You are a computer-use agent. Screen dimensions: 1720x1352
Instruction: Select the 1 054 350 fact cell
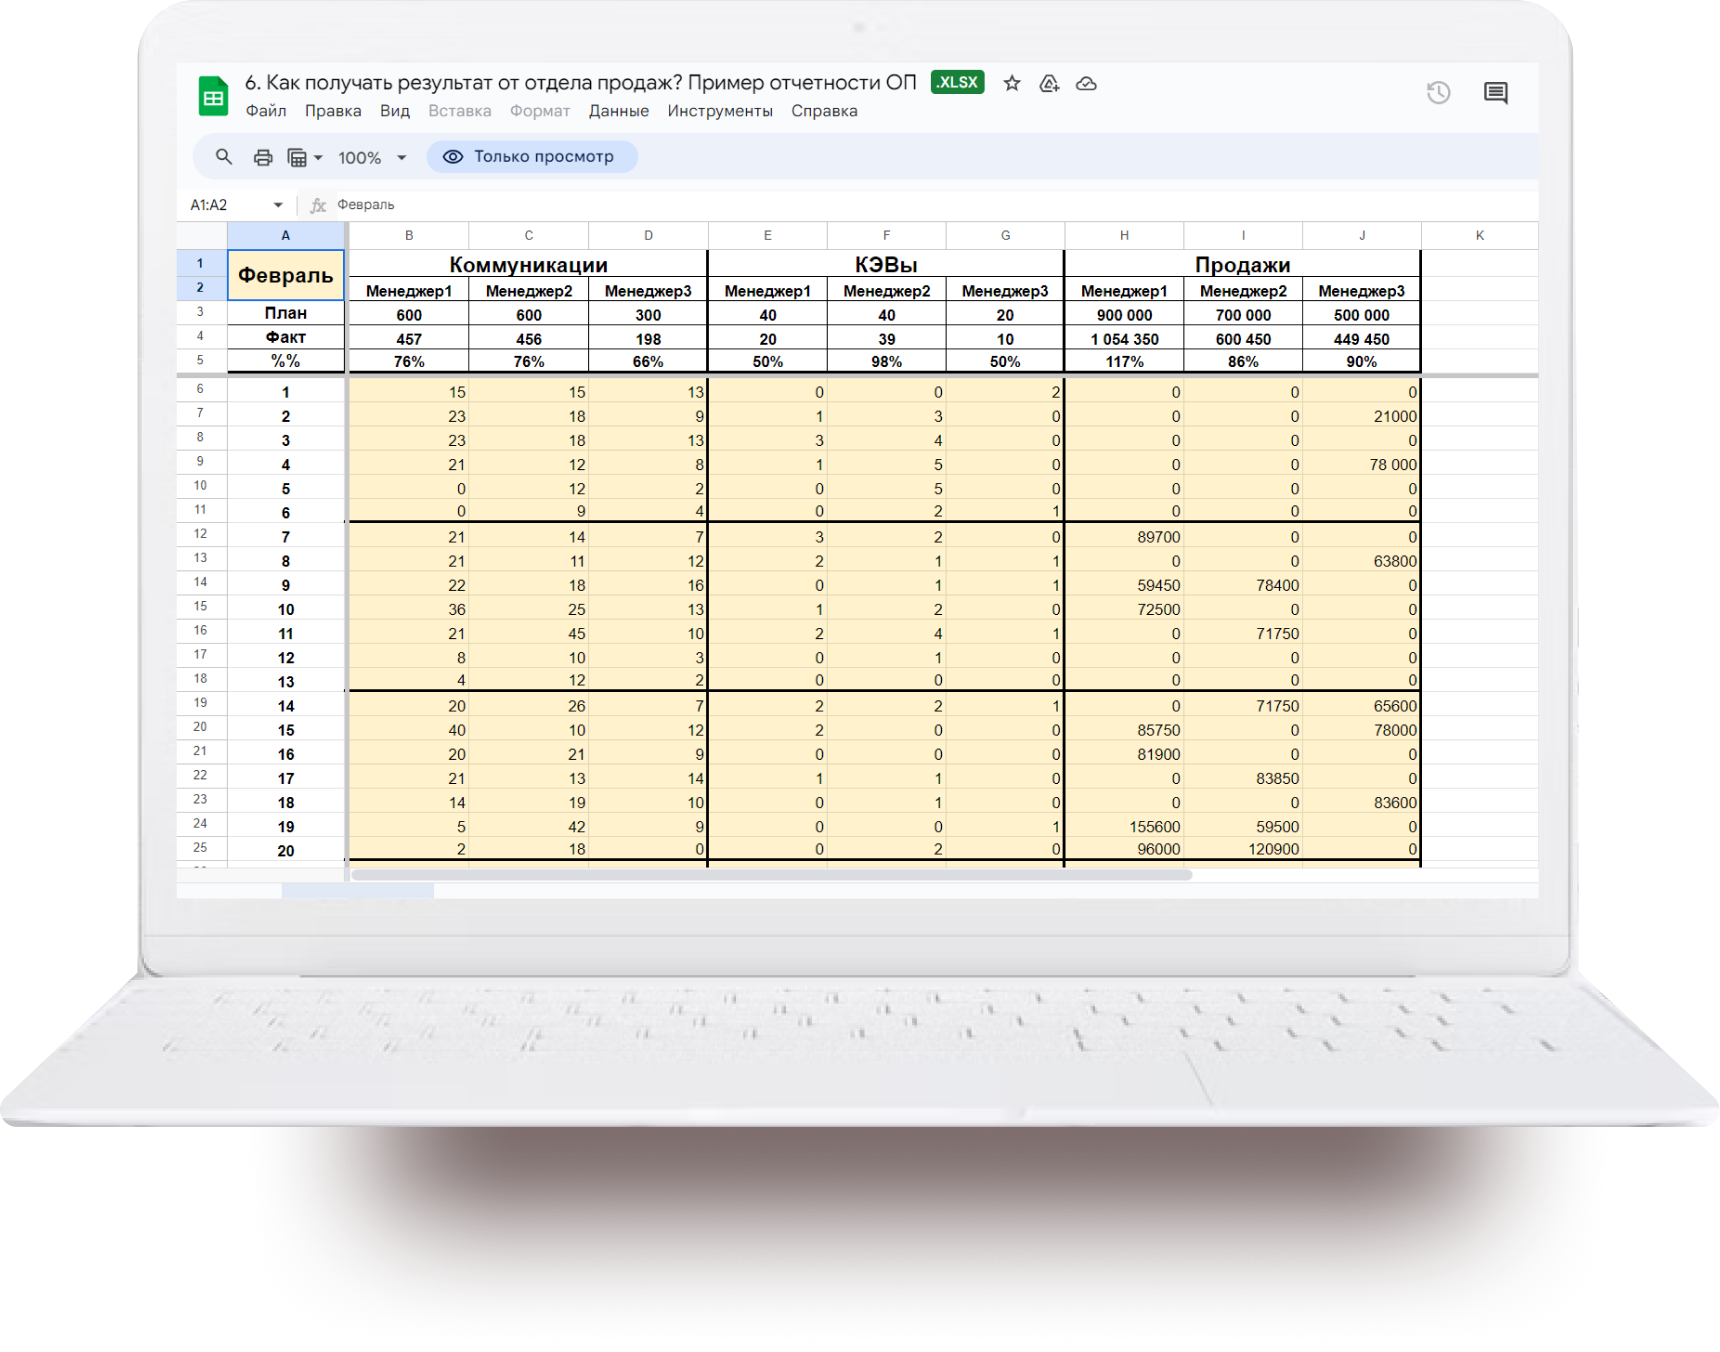coord(1125,339)
